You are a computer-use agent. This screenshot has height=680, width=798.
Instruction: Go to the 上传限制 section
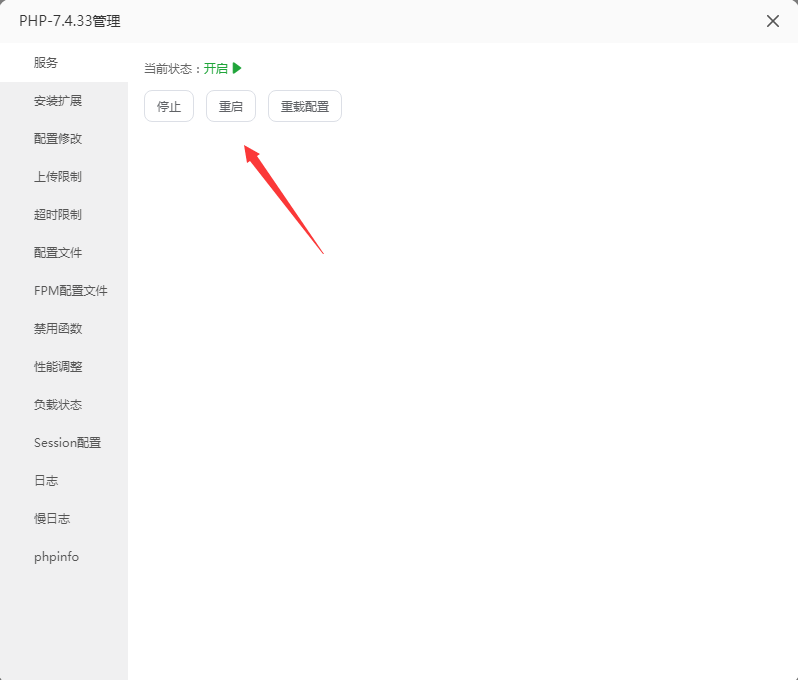pos(58,177)
